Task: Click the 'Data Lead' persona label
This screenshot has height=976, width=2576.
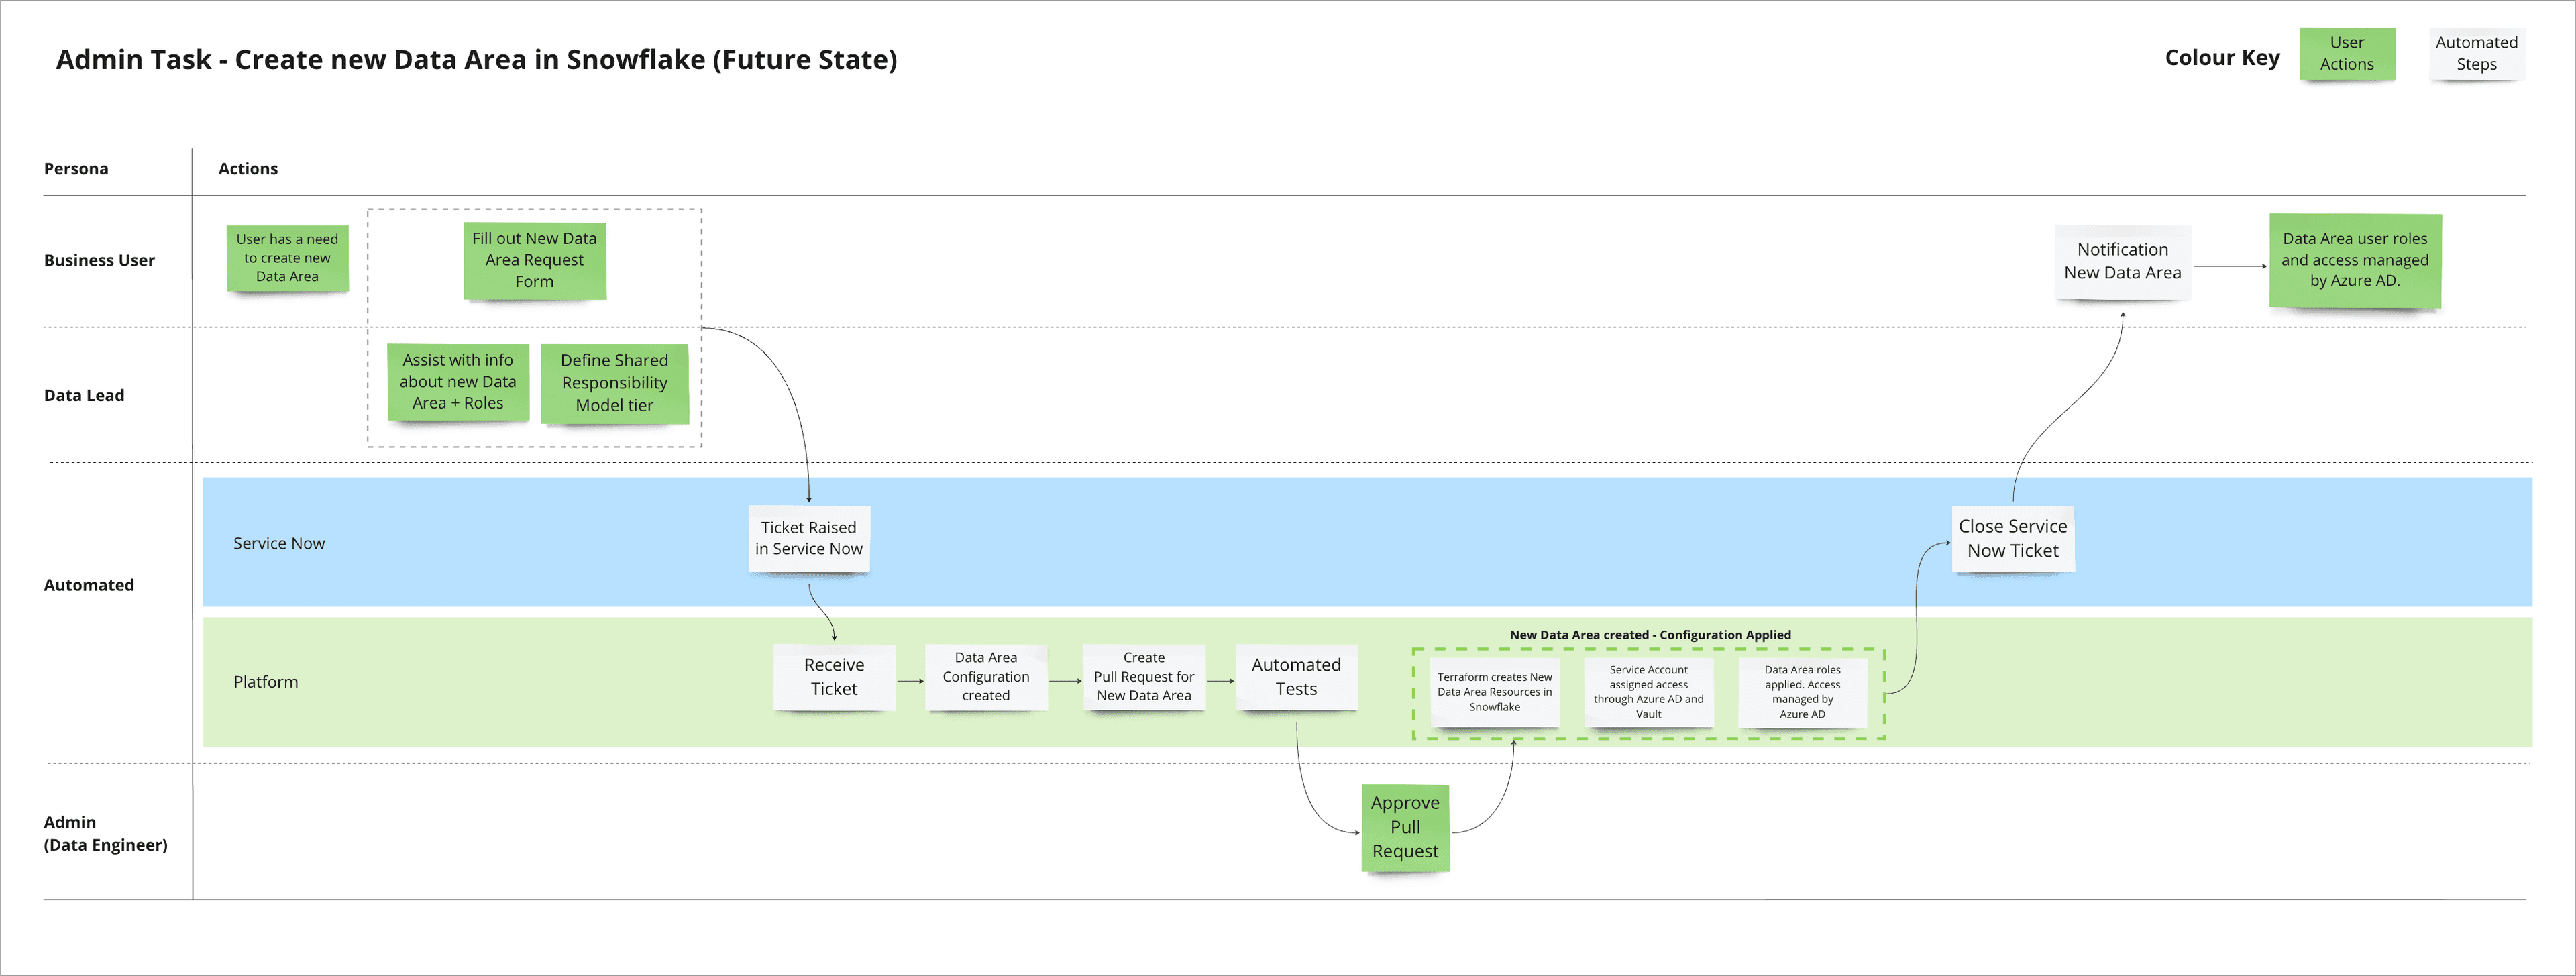Action: 84,395
